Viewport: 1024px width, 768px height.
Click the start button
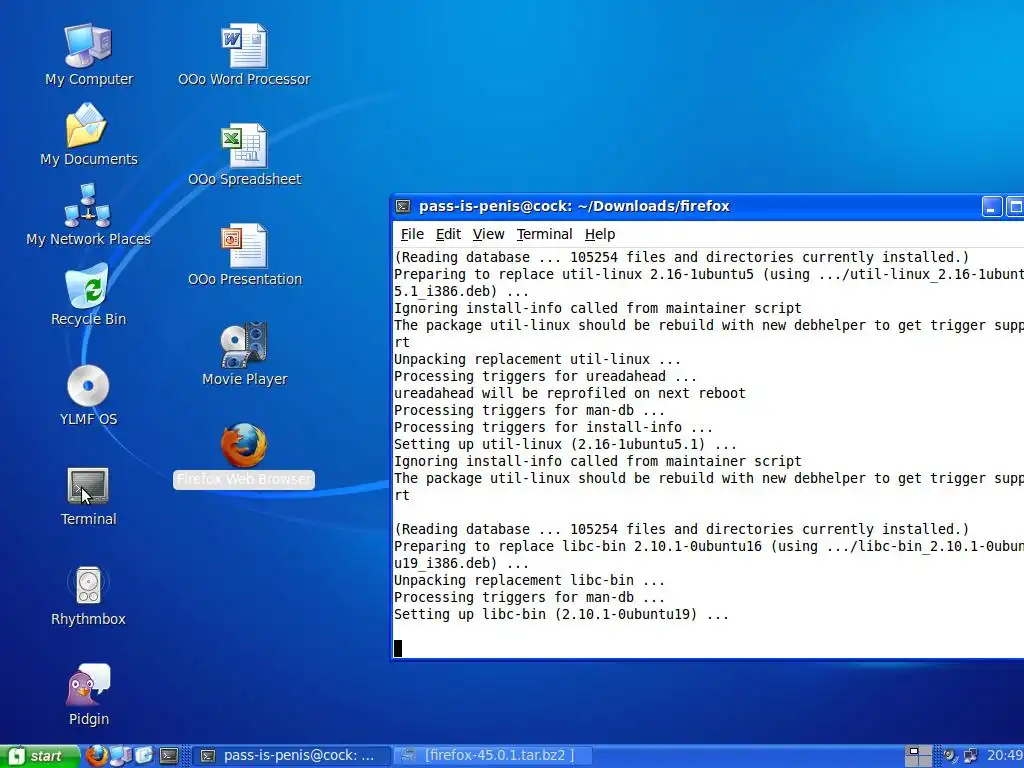coord(40,756)
